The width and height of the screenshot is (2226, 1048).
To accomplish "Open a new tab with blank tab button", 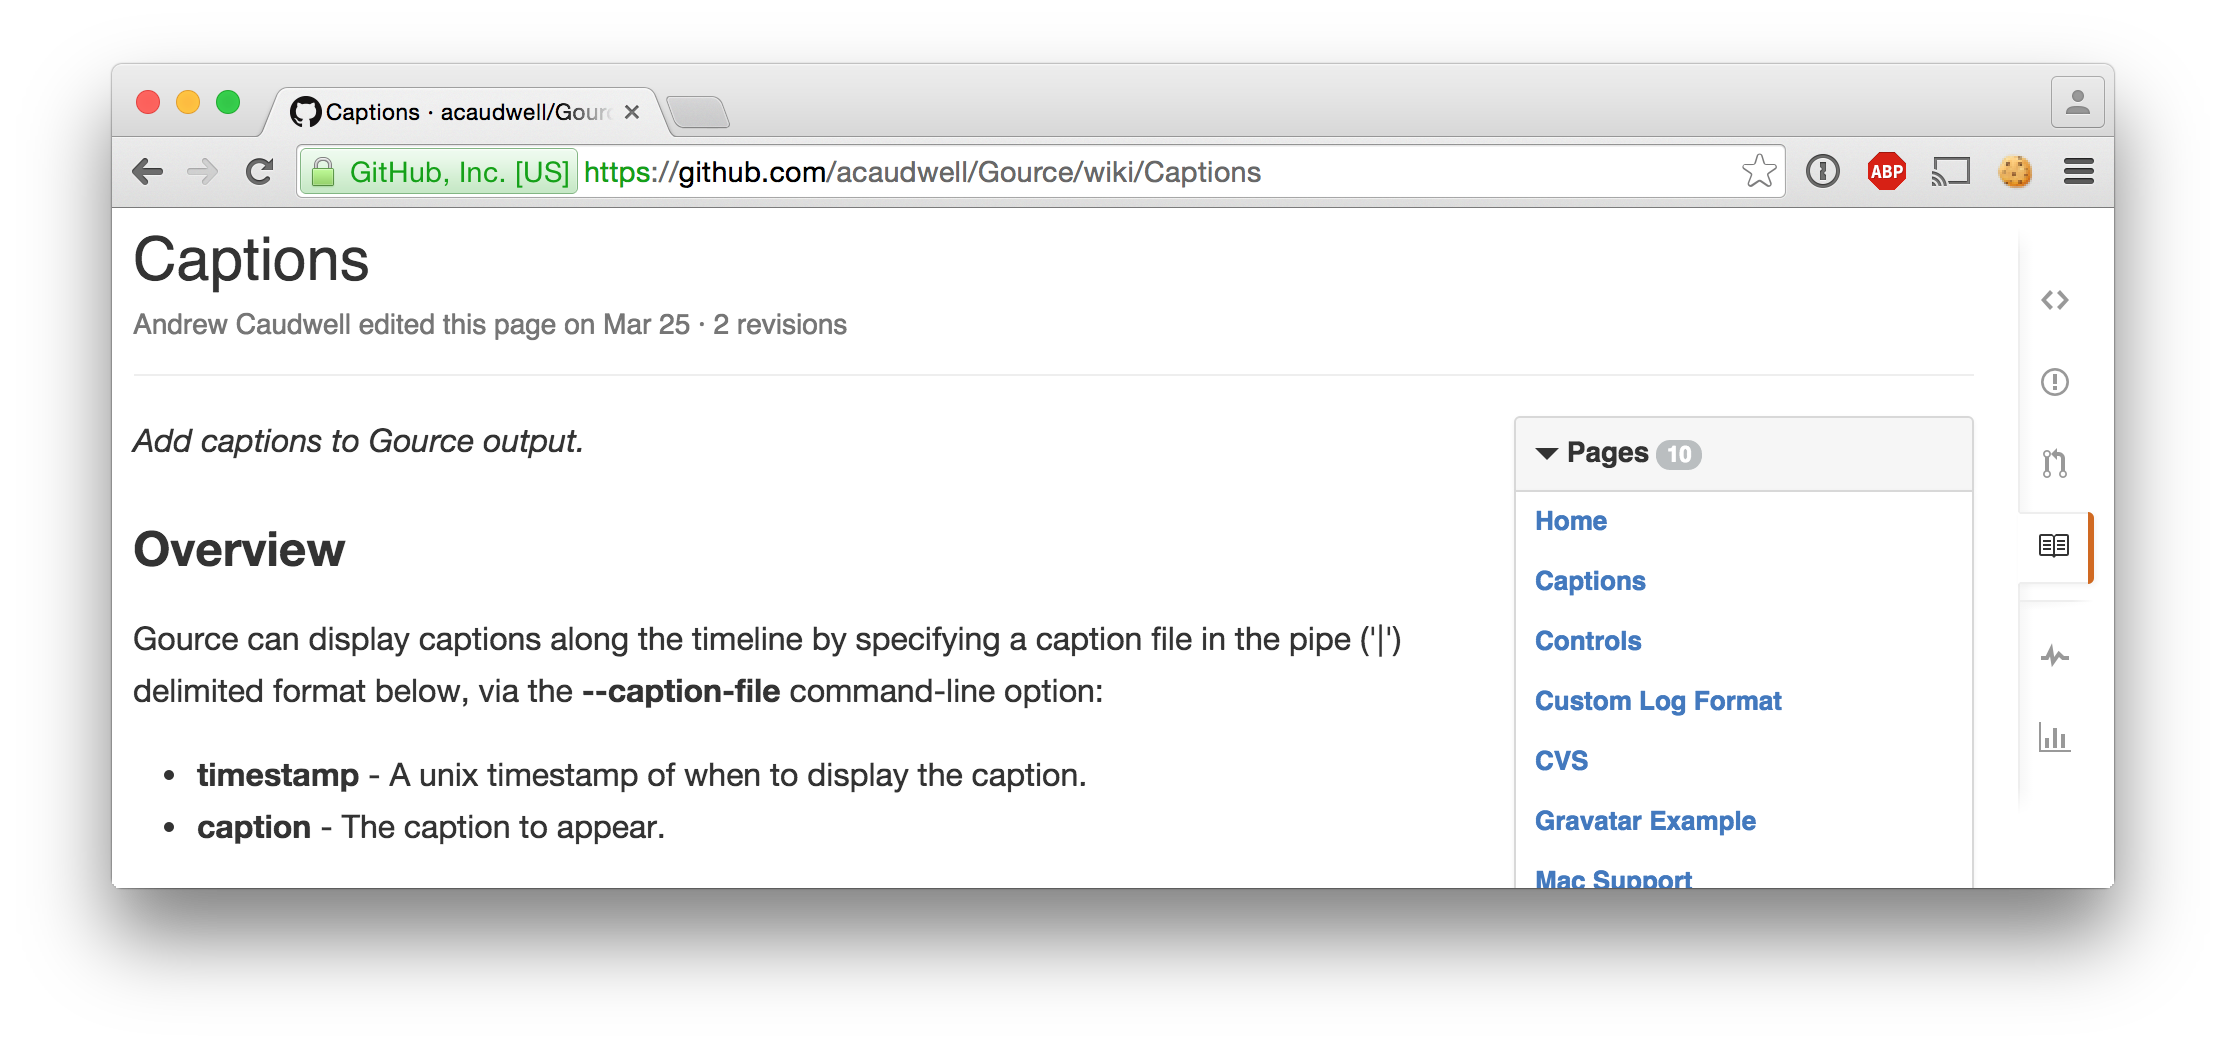I will [x=698, y=113].
